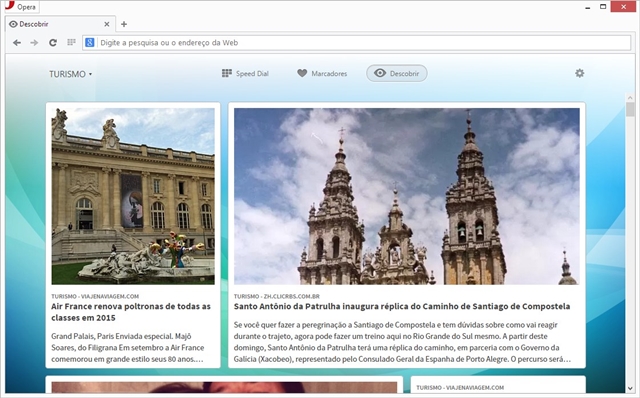This screenshot has width=640, height=398.
Task: Close the Descobrir tab
Action: pos(107,24)
